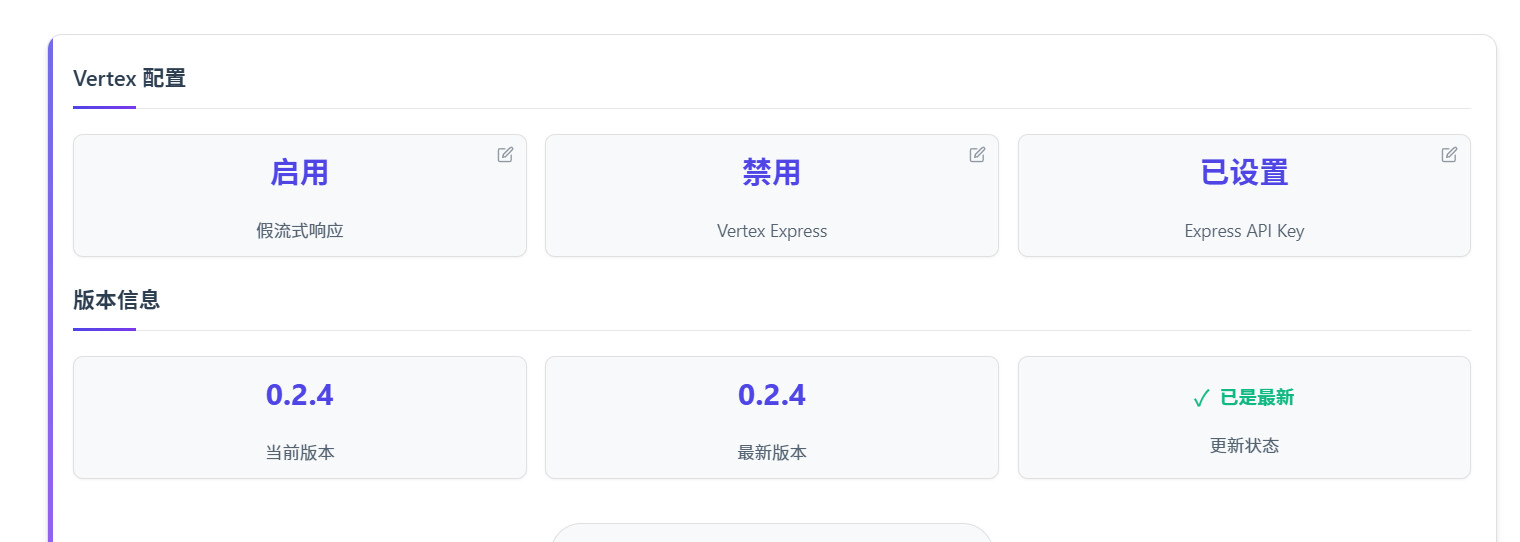Select the 已设置 value text
The width and height of the screenshot is (1520, 542).
pyautogui.click(x=1244, y=173)
